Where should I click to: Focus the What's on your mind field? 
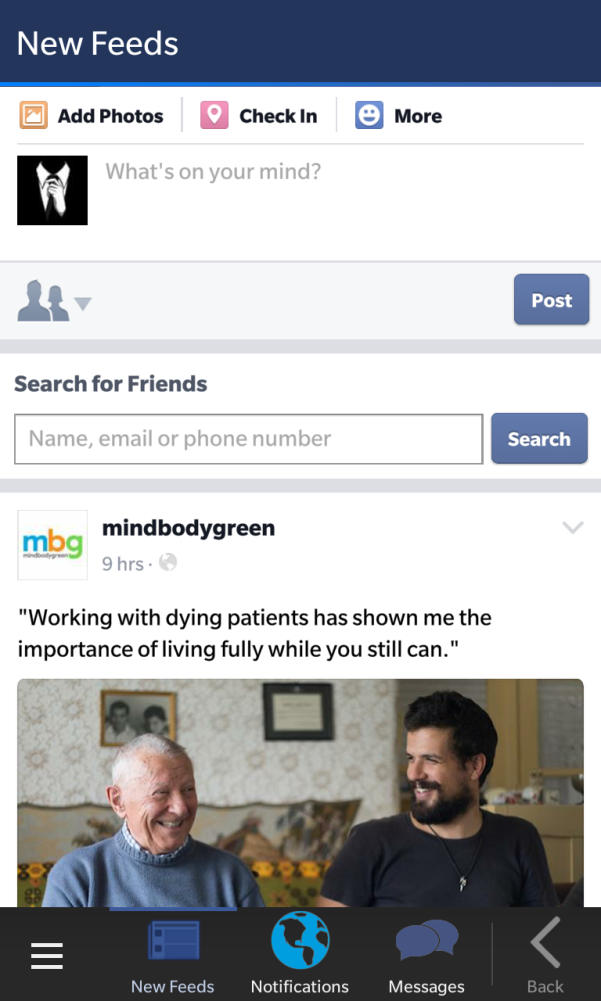[344, 190]
